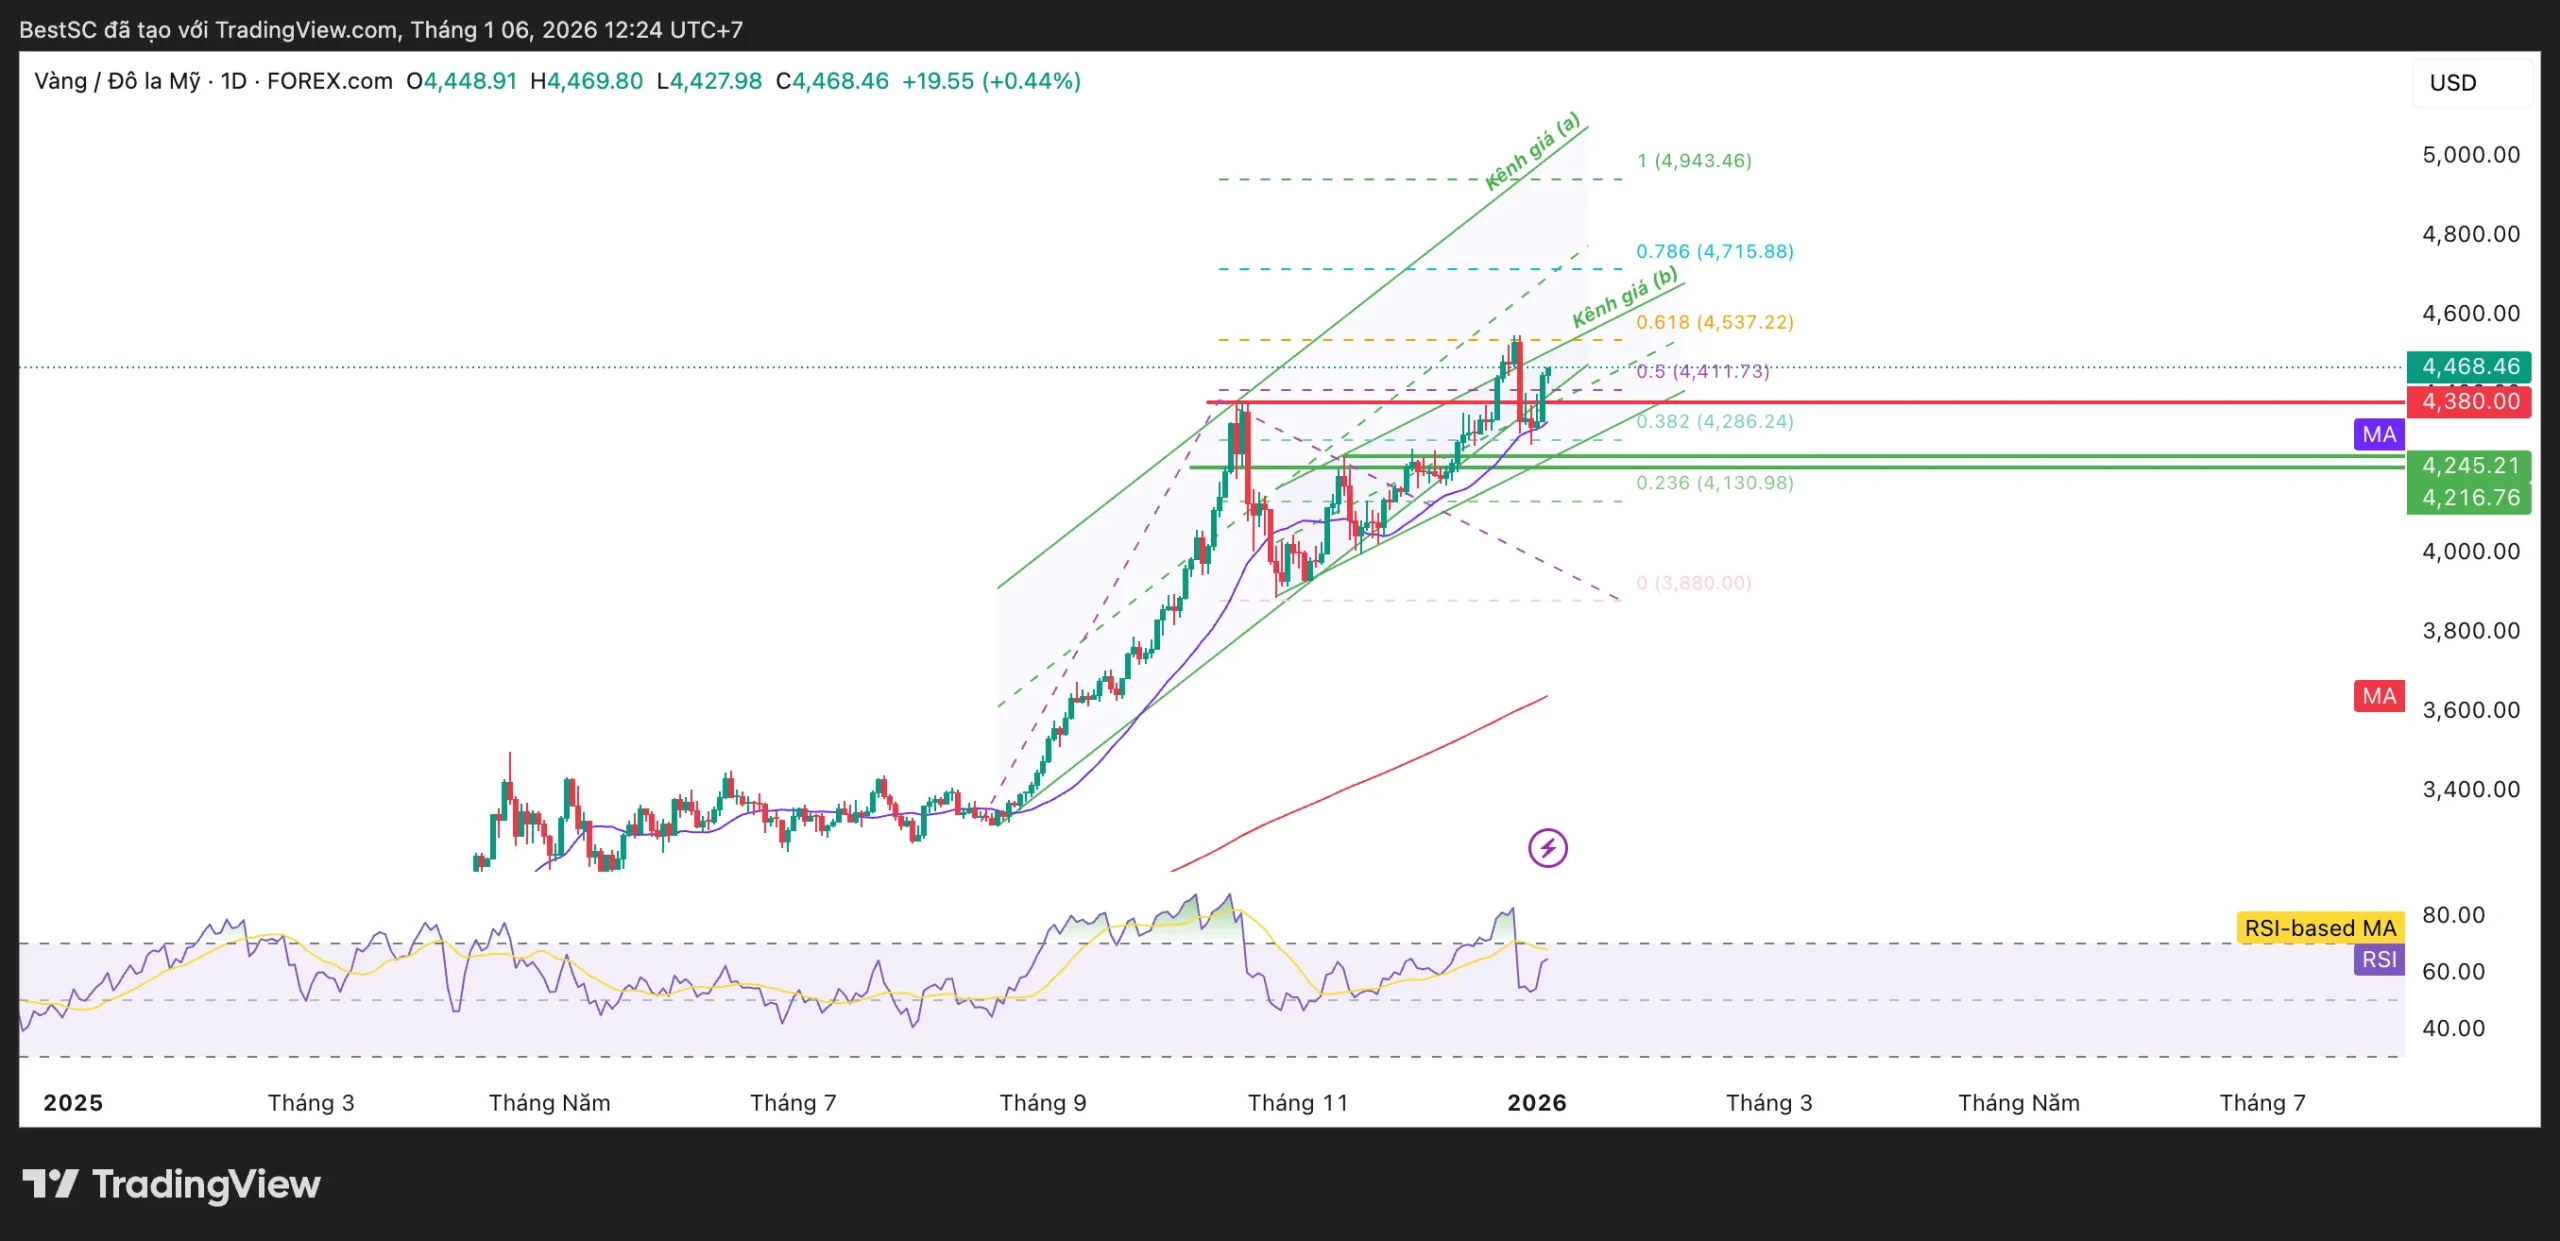Open the USD currency selector
The image size is (2560, 1241).
2453,83
